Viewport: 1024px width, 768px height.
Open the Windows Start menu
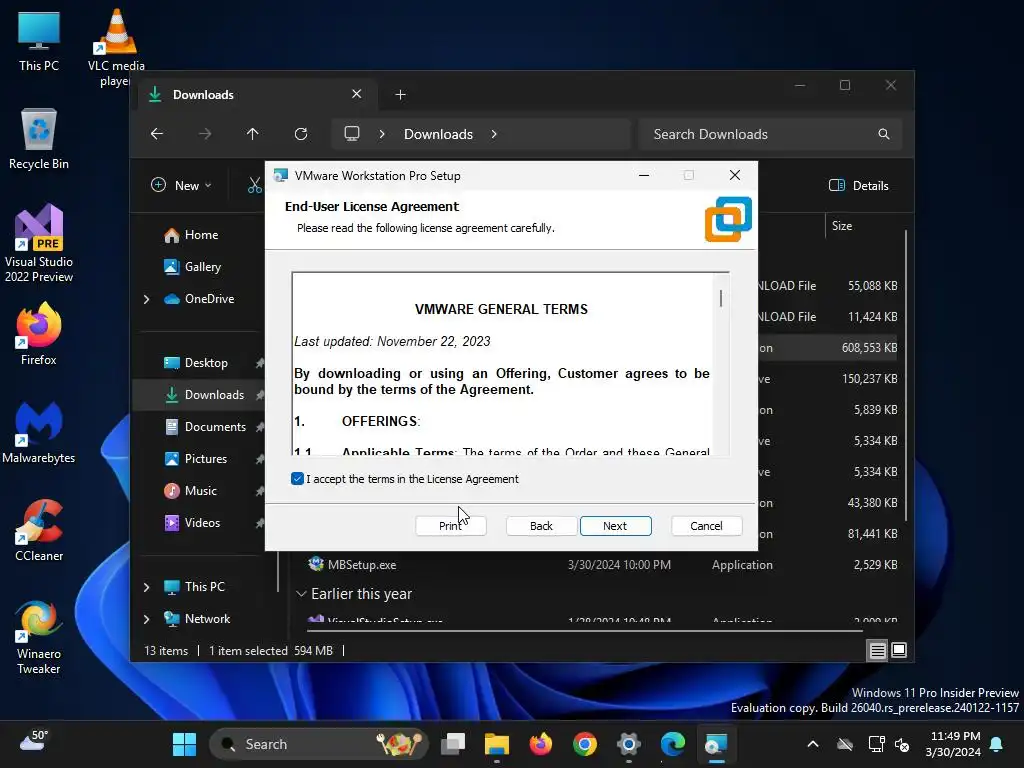[x=184, y=744]
